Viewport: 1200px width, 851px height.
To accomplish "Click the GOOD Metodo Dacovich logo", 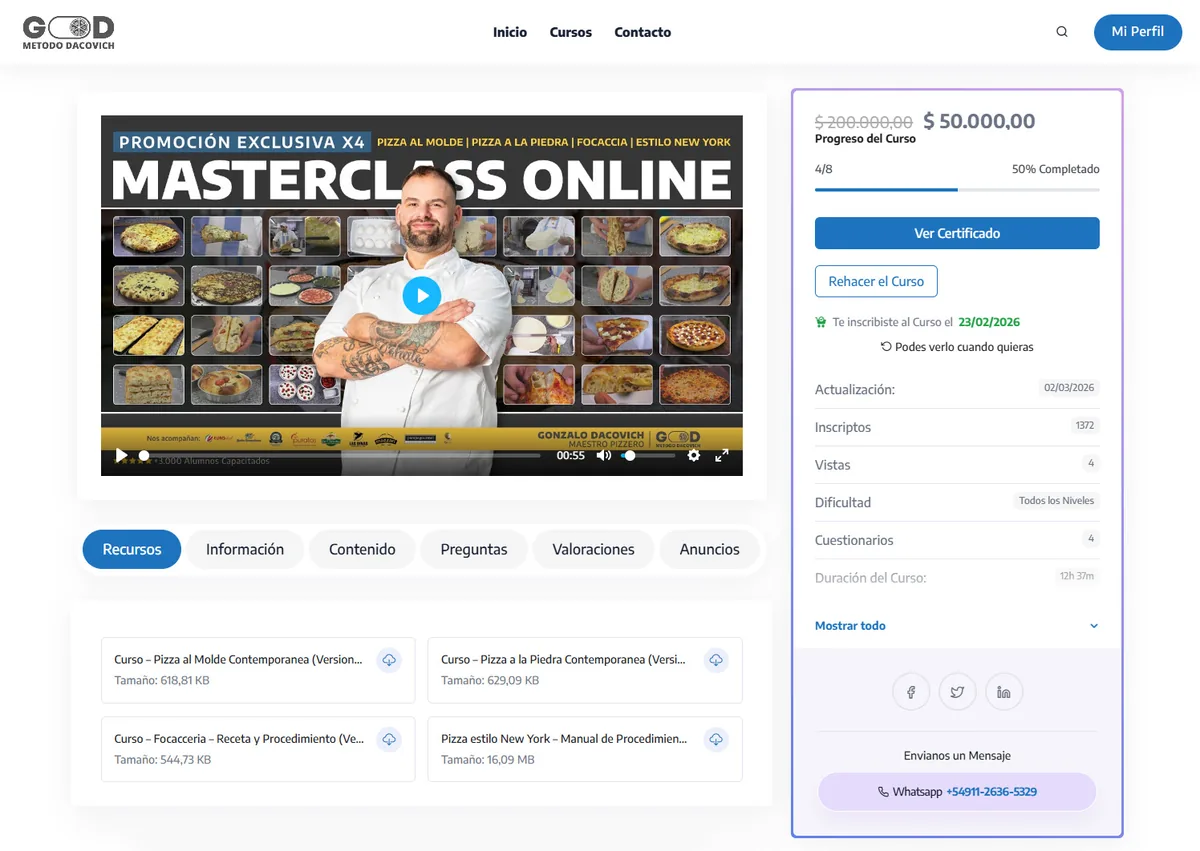I will (x=69, y=32).
